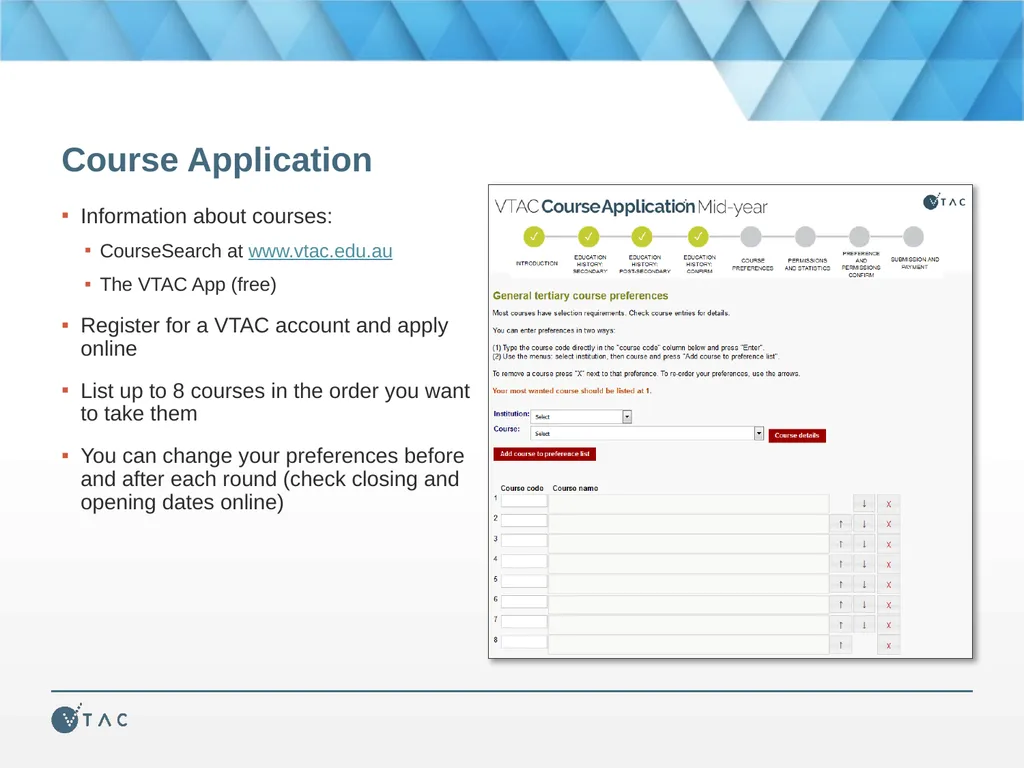Screen dimensions: 1024x768
Task: Click the Course details button
Action: [x=797, y=436]
